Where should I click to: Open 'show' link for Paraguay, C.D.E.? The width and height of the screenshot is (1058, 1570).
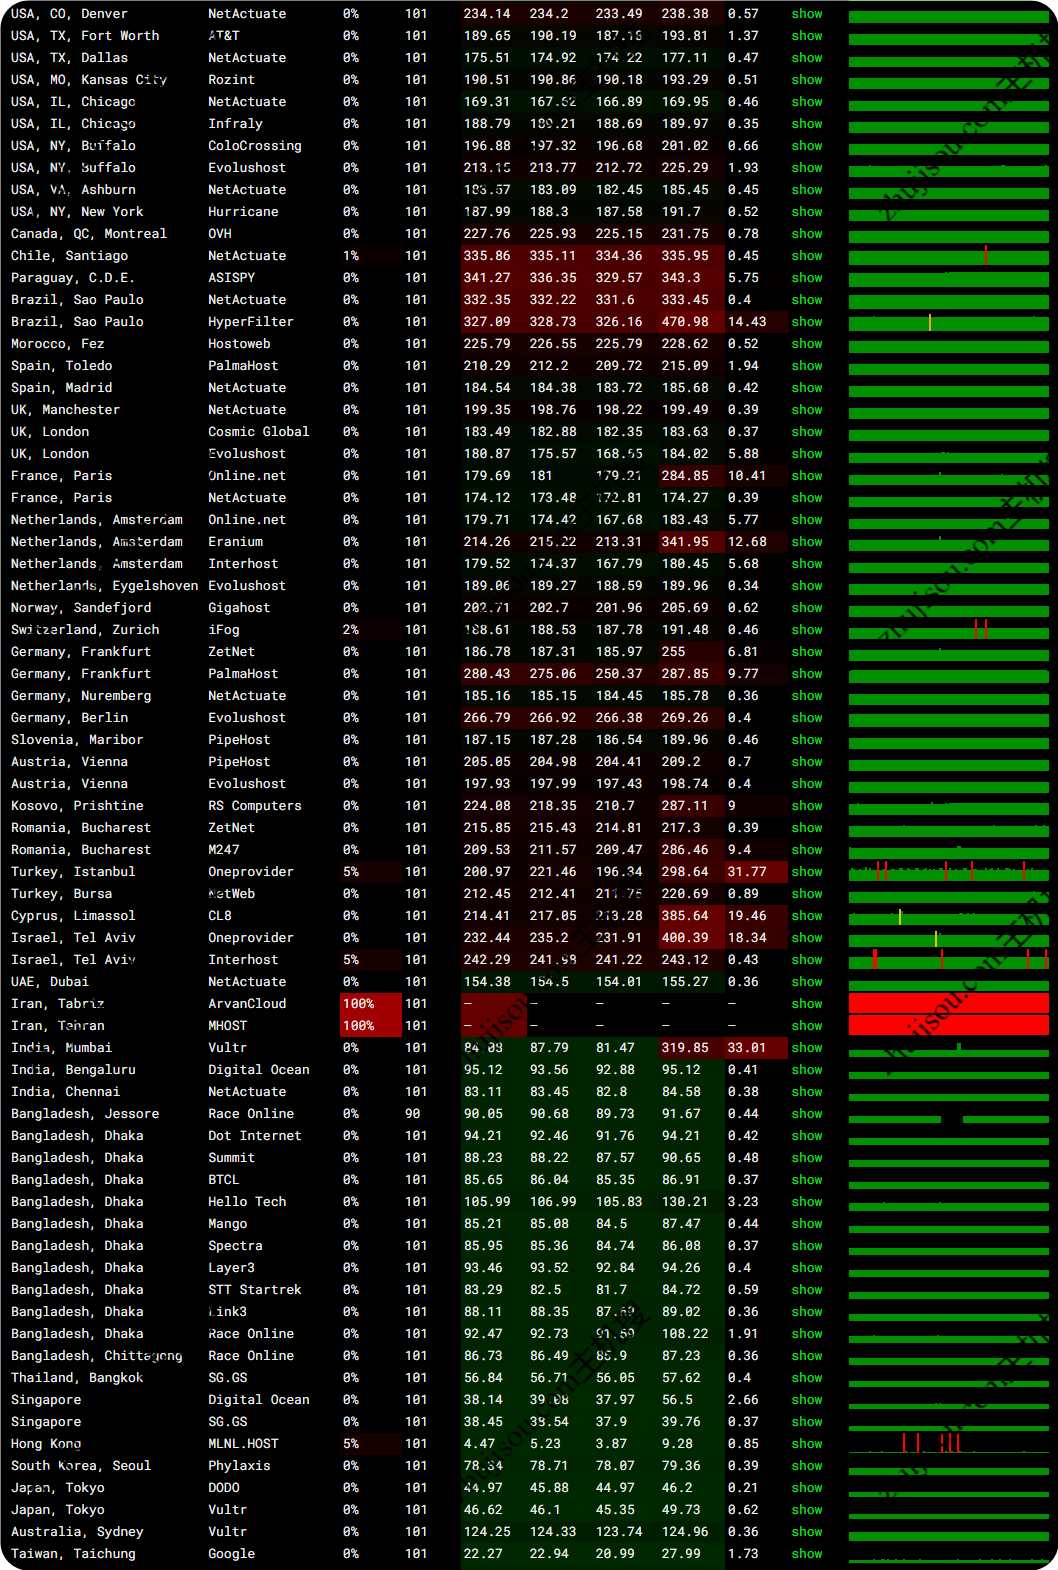806,278
